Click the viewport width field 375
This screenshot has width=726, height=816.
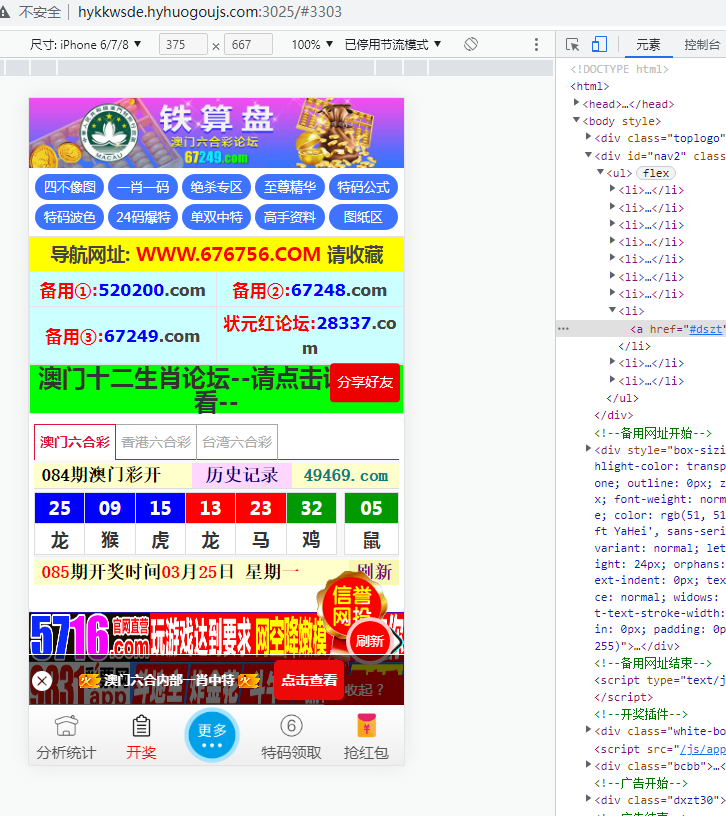pos(183,45)
